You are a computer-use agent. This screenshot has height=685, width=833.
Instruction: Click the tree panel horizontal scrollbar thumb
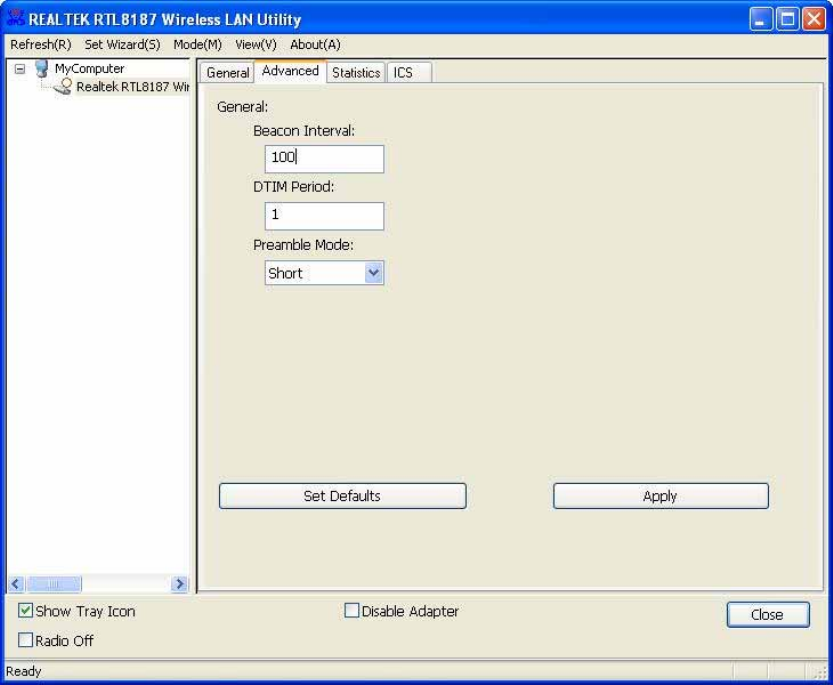tap(54, 584)
